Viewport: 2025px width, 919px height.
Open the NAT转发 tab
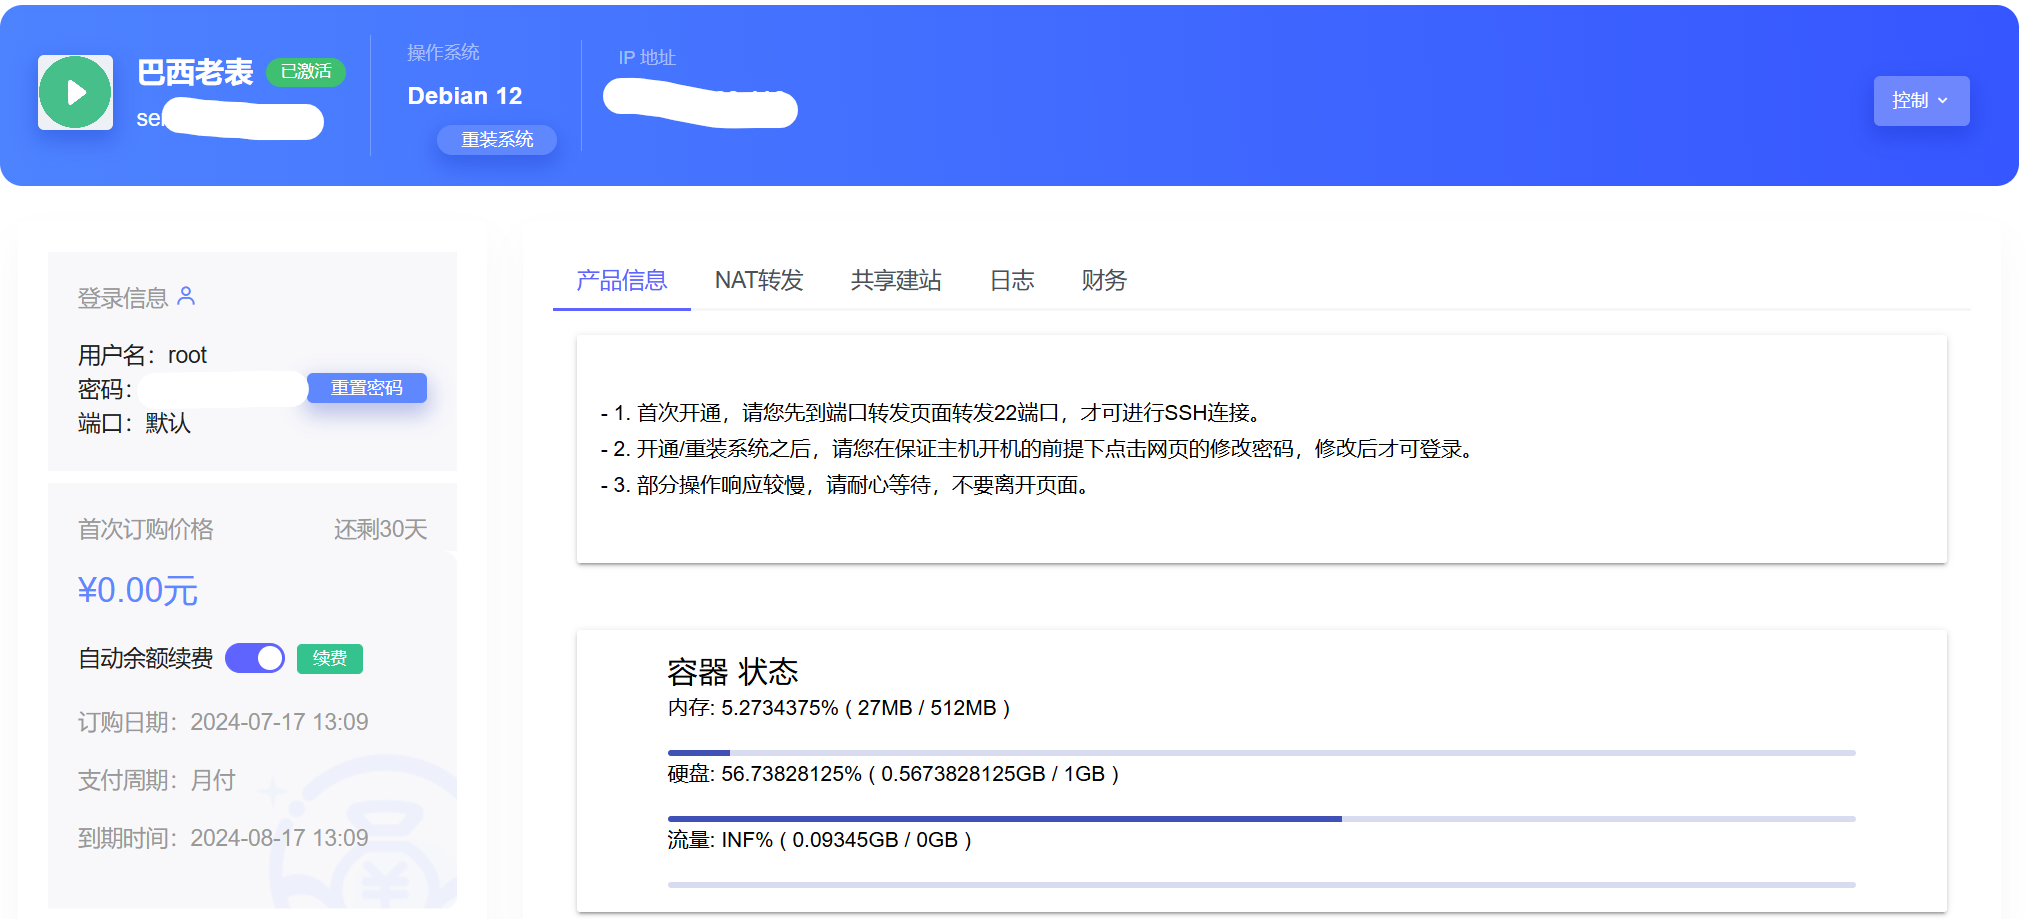point(759,280)
